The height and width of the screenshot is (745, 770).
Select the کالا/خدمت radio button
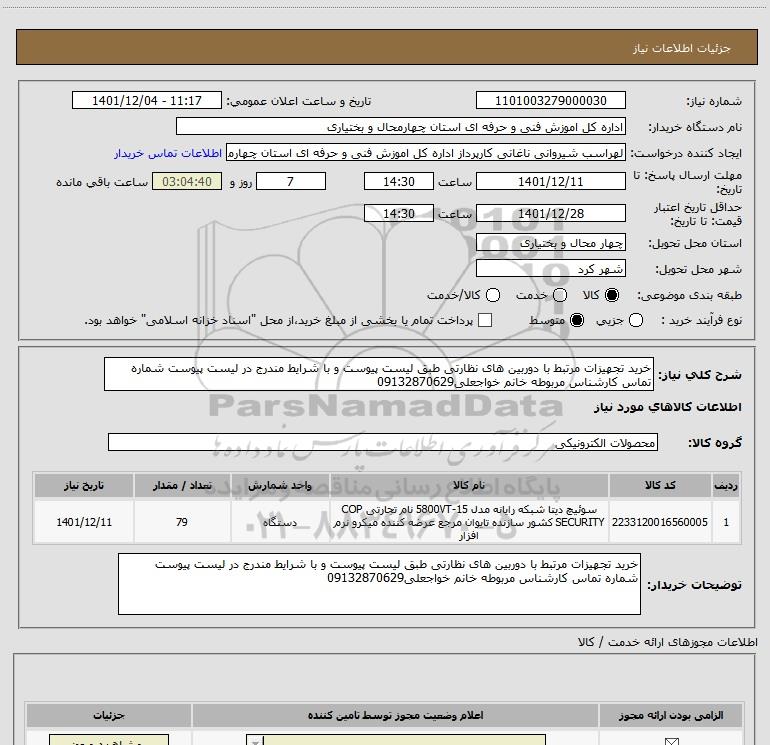pos(493,295)
